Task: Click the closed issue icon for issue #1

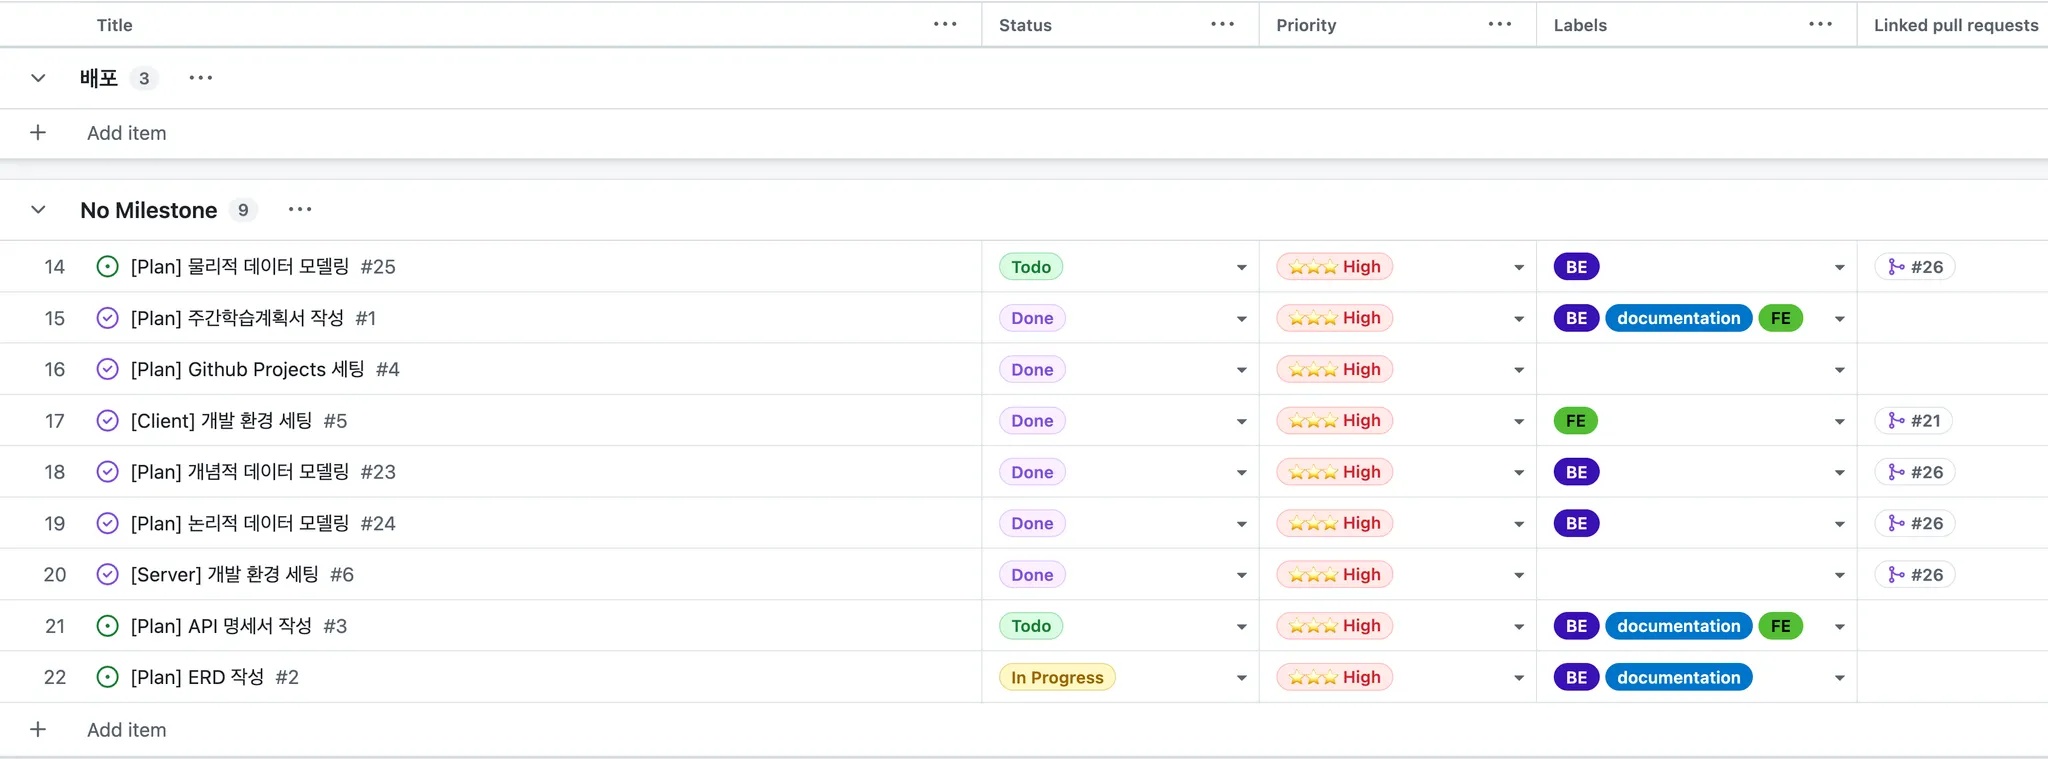Action: point(107,318)
